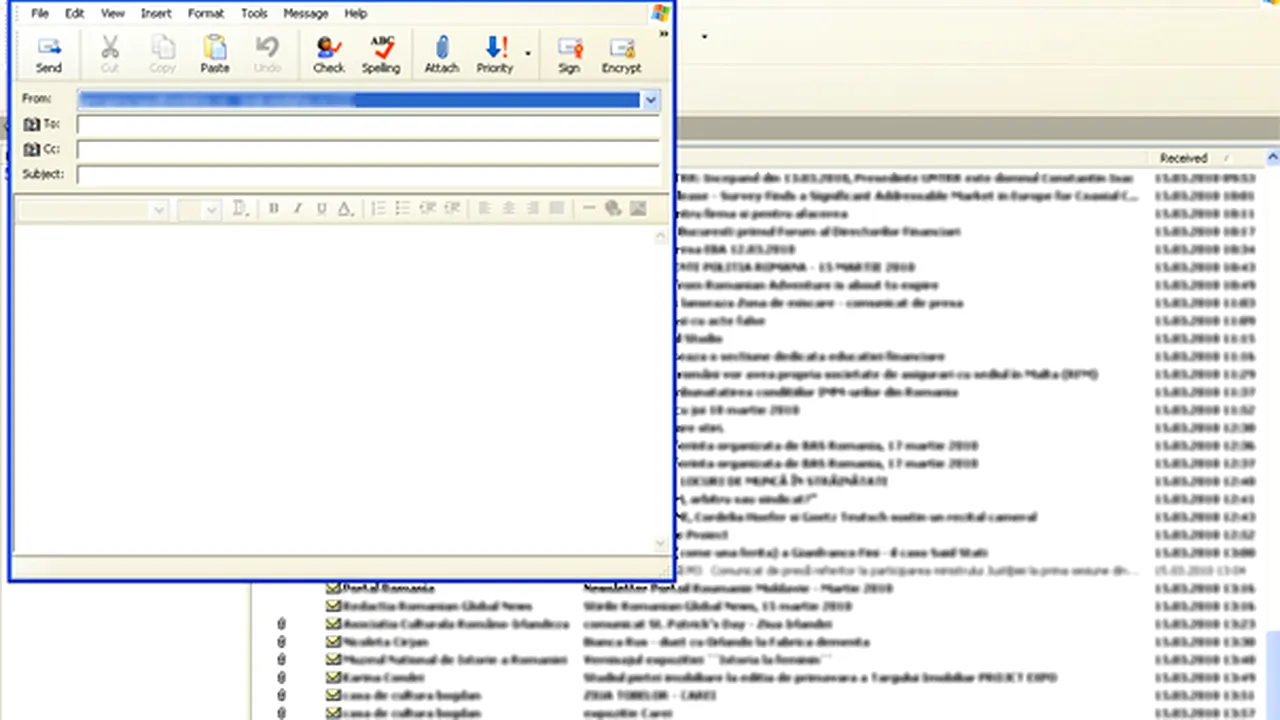Click the Attach paperclip icon
Image resolution: width=1280 pixels, height=720 pixels.
(x=442, y=54)
